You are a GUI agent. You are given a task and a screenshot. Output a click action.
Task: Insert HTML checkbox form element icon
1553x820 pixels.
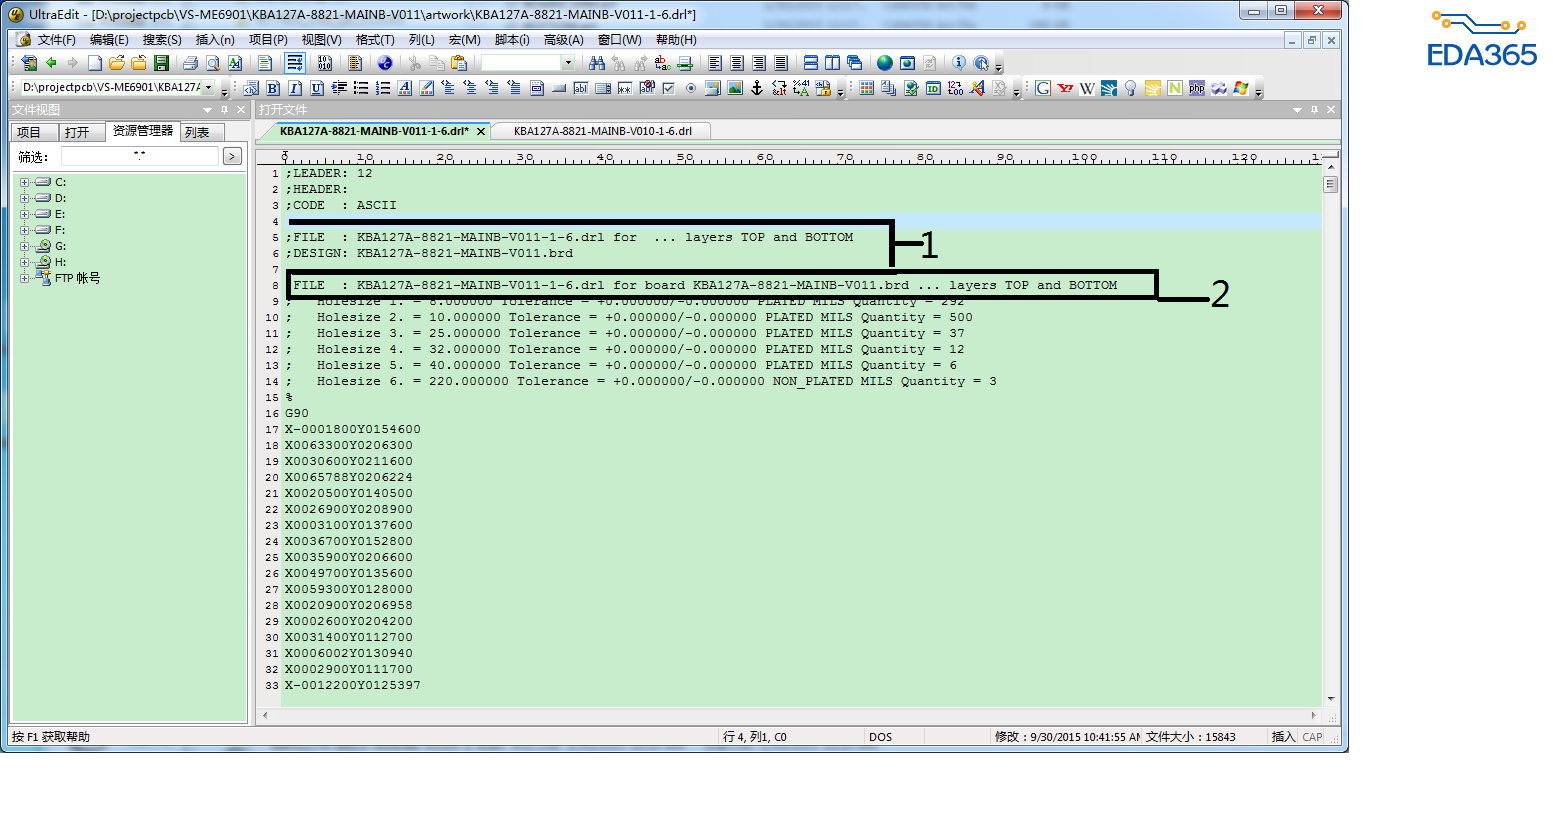point(669,88)
